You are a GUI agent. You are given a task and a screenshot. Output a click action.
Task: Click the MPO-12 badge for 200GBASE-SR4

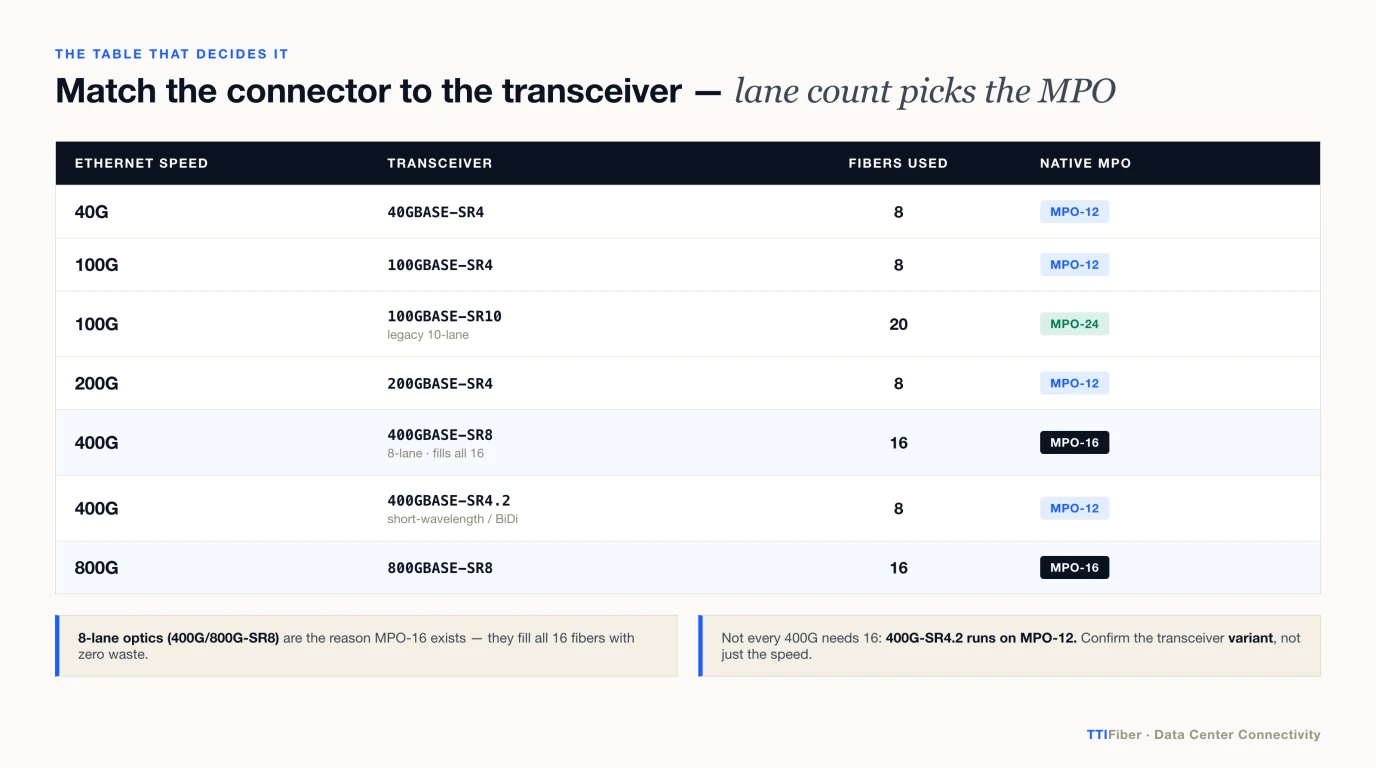click(x=1074, y=384)
